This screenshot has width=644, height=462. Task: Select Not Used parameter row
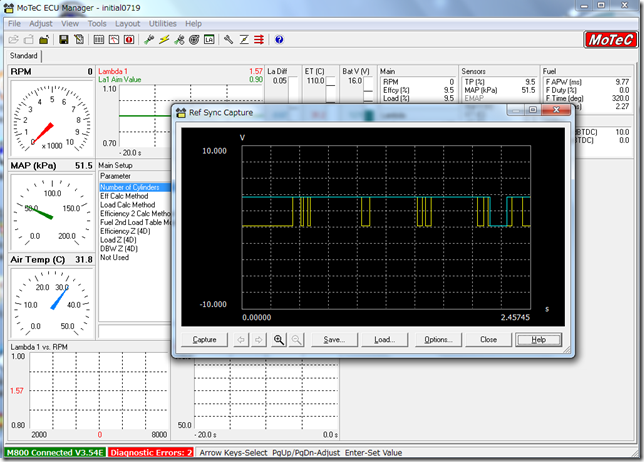coord(115,257)
